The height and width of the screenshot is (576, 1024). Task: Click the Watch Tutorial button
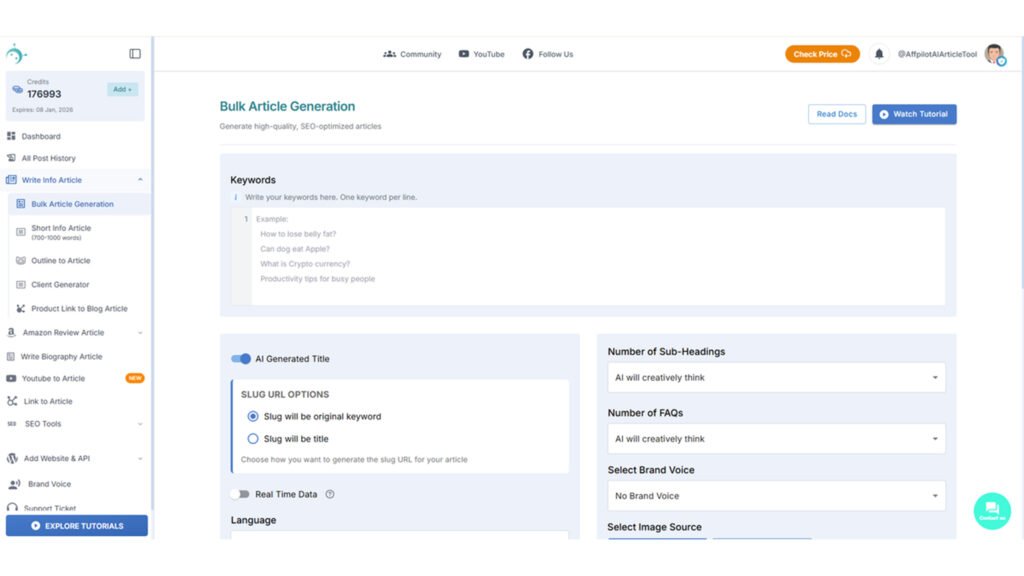(x=914, y=114)
